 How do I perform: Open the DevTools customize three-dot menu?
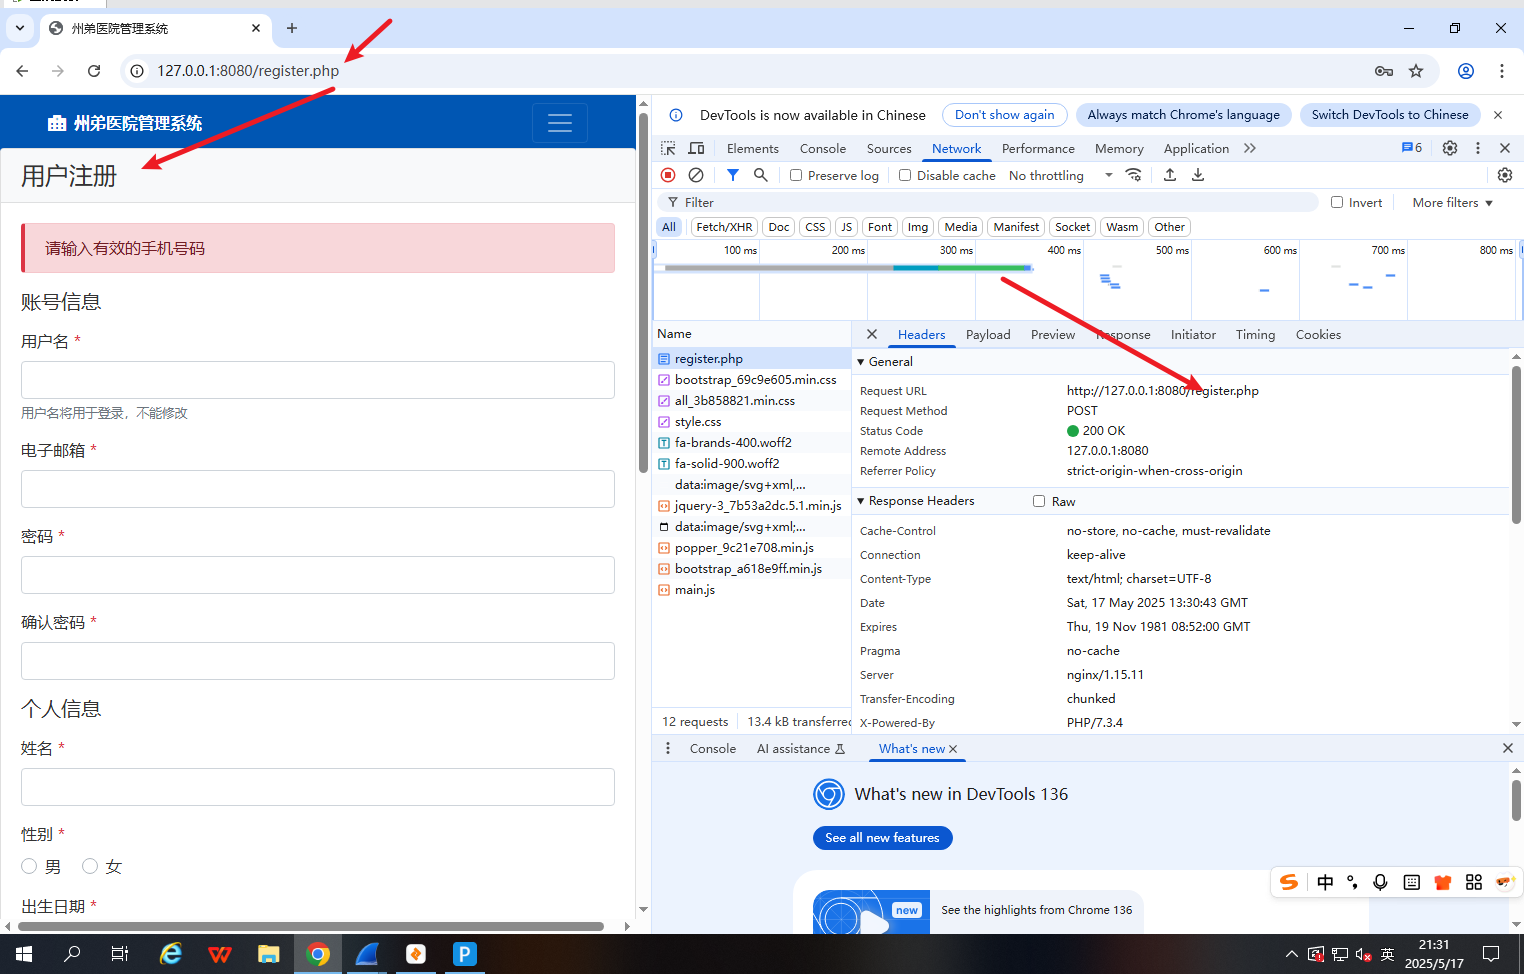pyautogui.click(x=1478, y=148)
